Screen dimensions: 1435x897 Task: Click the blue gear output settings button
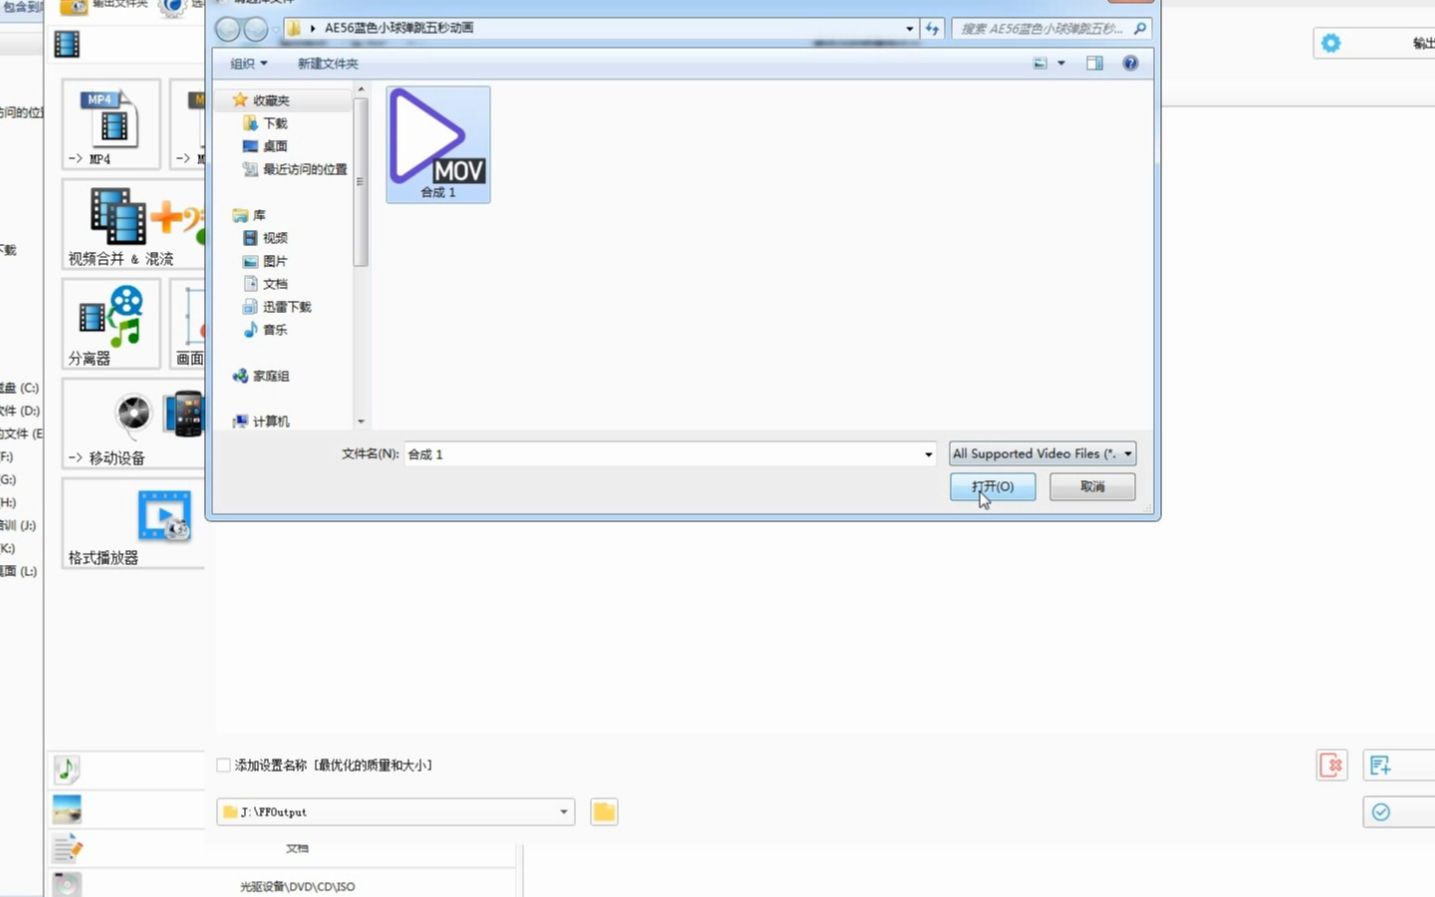[x=1331, y=43]
